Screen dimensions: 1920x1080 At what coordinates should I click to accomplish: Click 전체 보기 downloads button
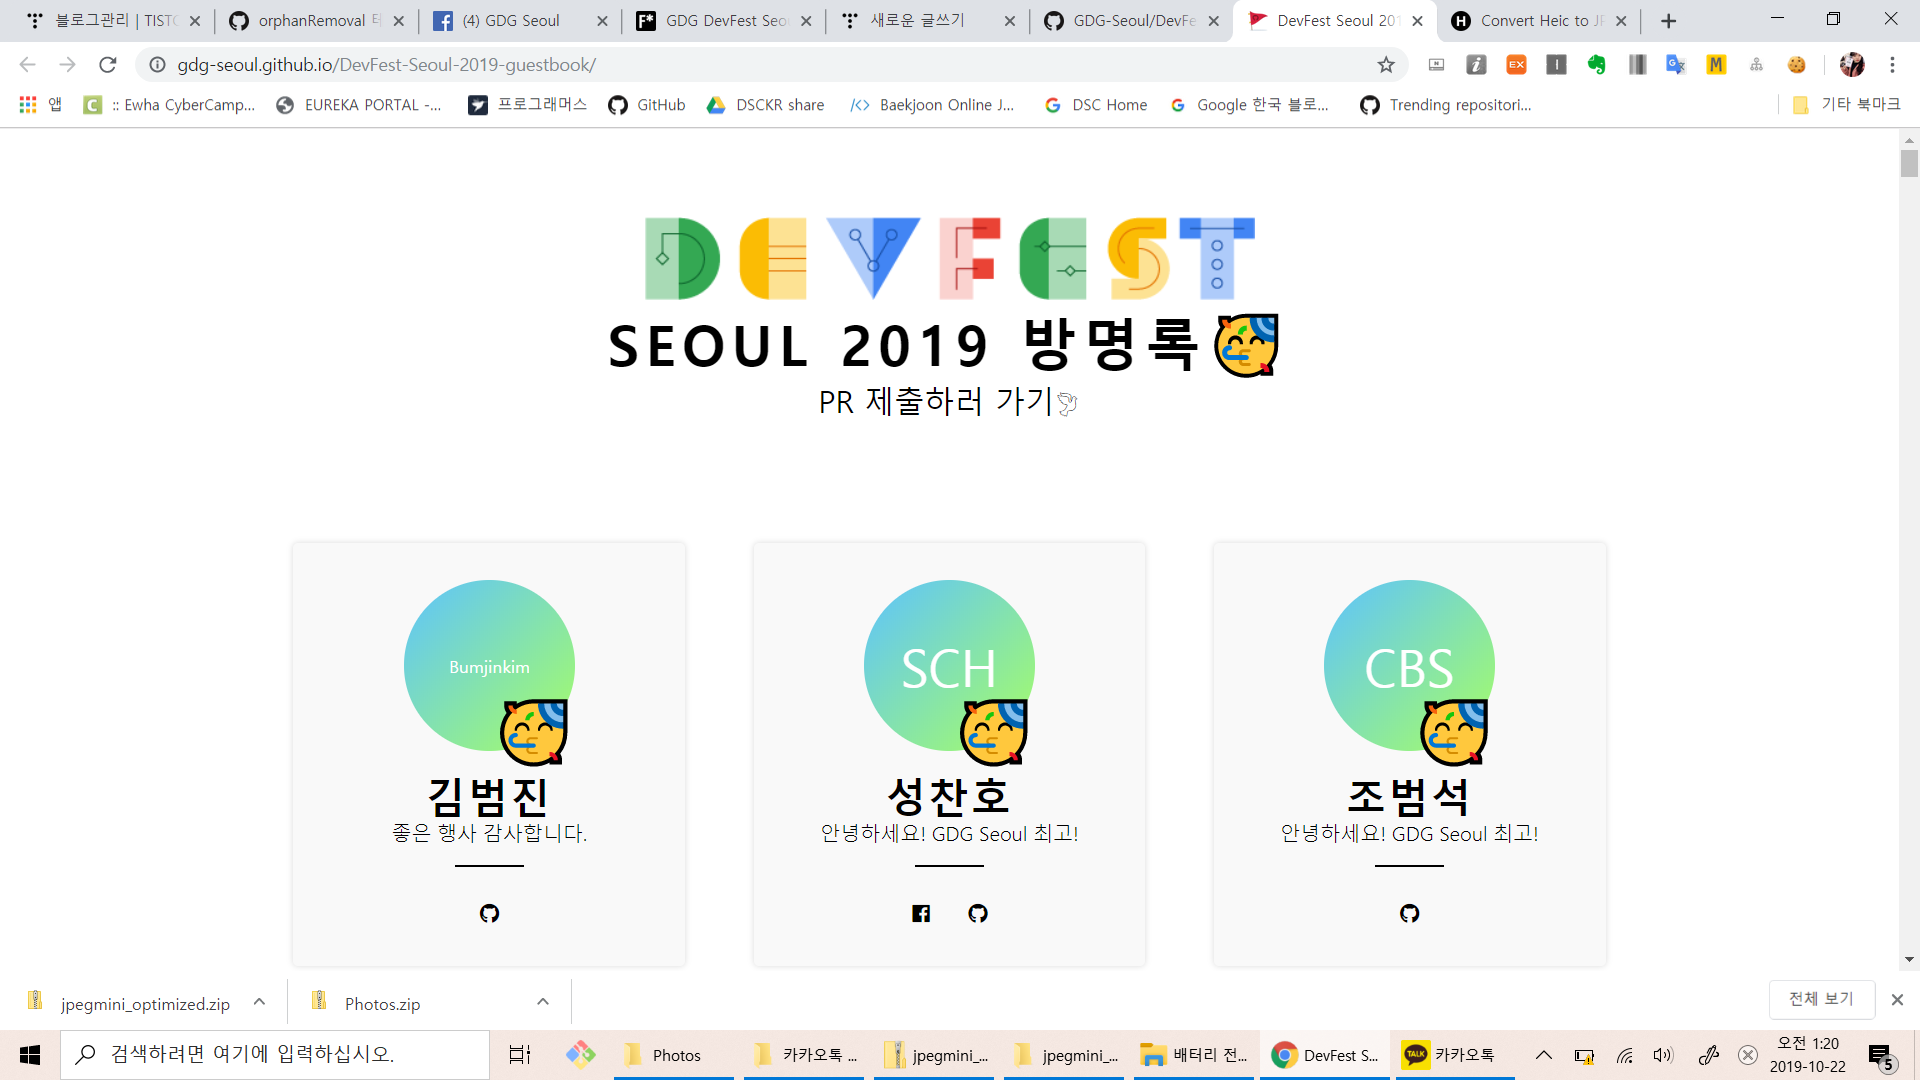[1820, 999]
